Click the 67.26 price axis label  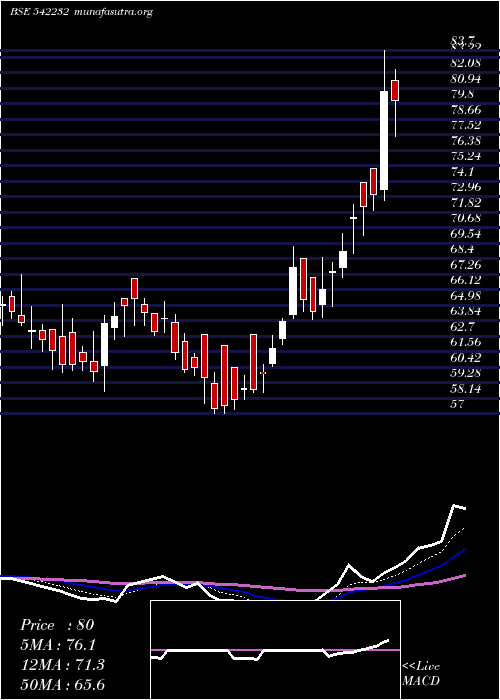[x=466, y=265]
